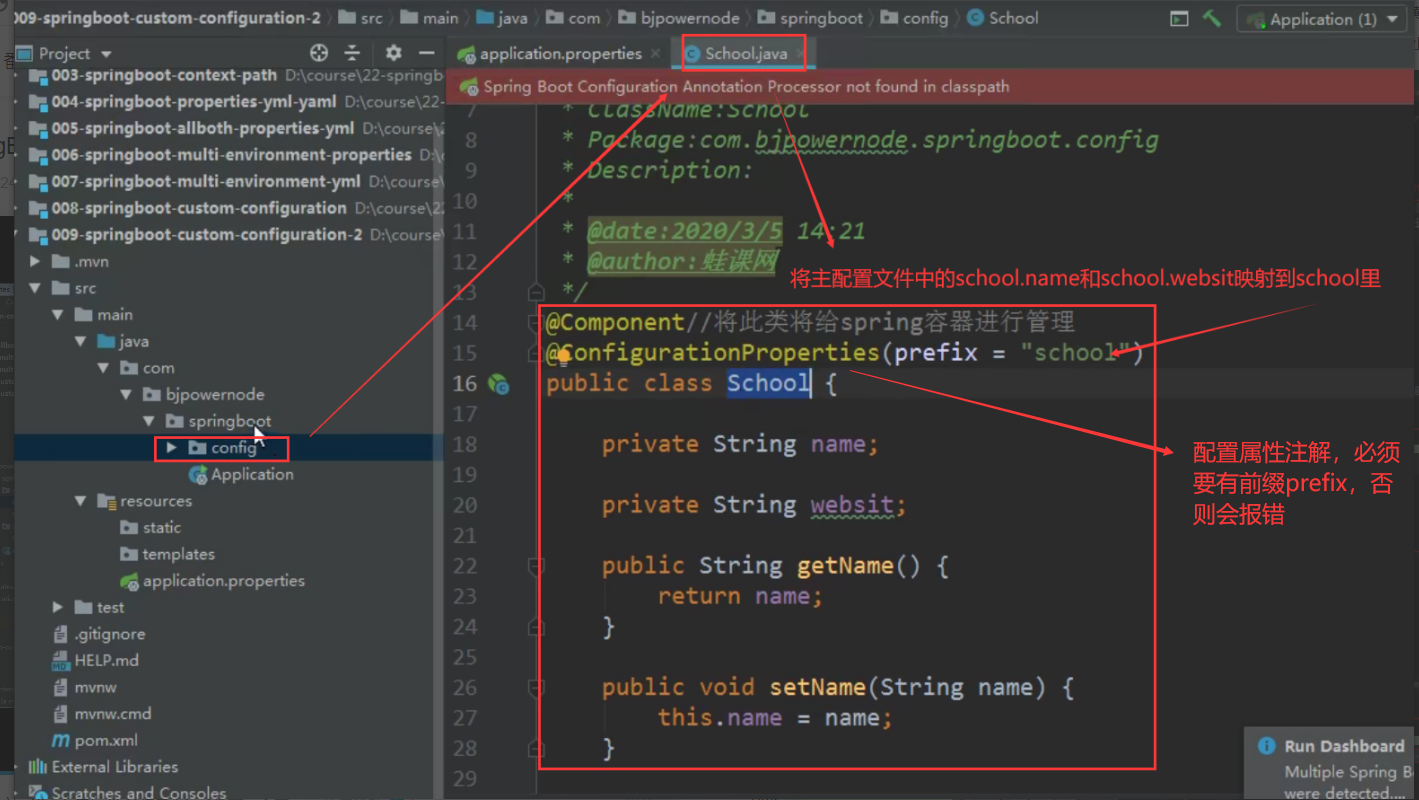Select the Application class in project tree
The width and height of the screenshot is (1419, 800).
(241, 474)
